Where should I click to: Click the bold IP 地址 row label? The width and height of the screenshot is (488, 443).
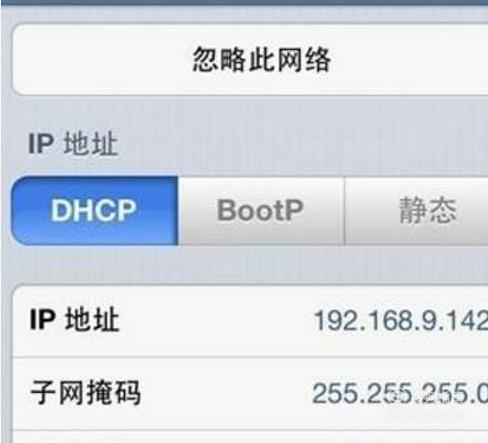point(75,319)
